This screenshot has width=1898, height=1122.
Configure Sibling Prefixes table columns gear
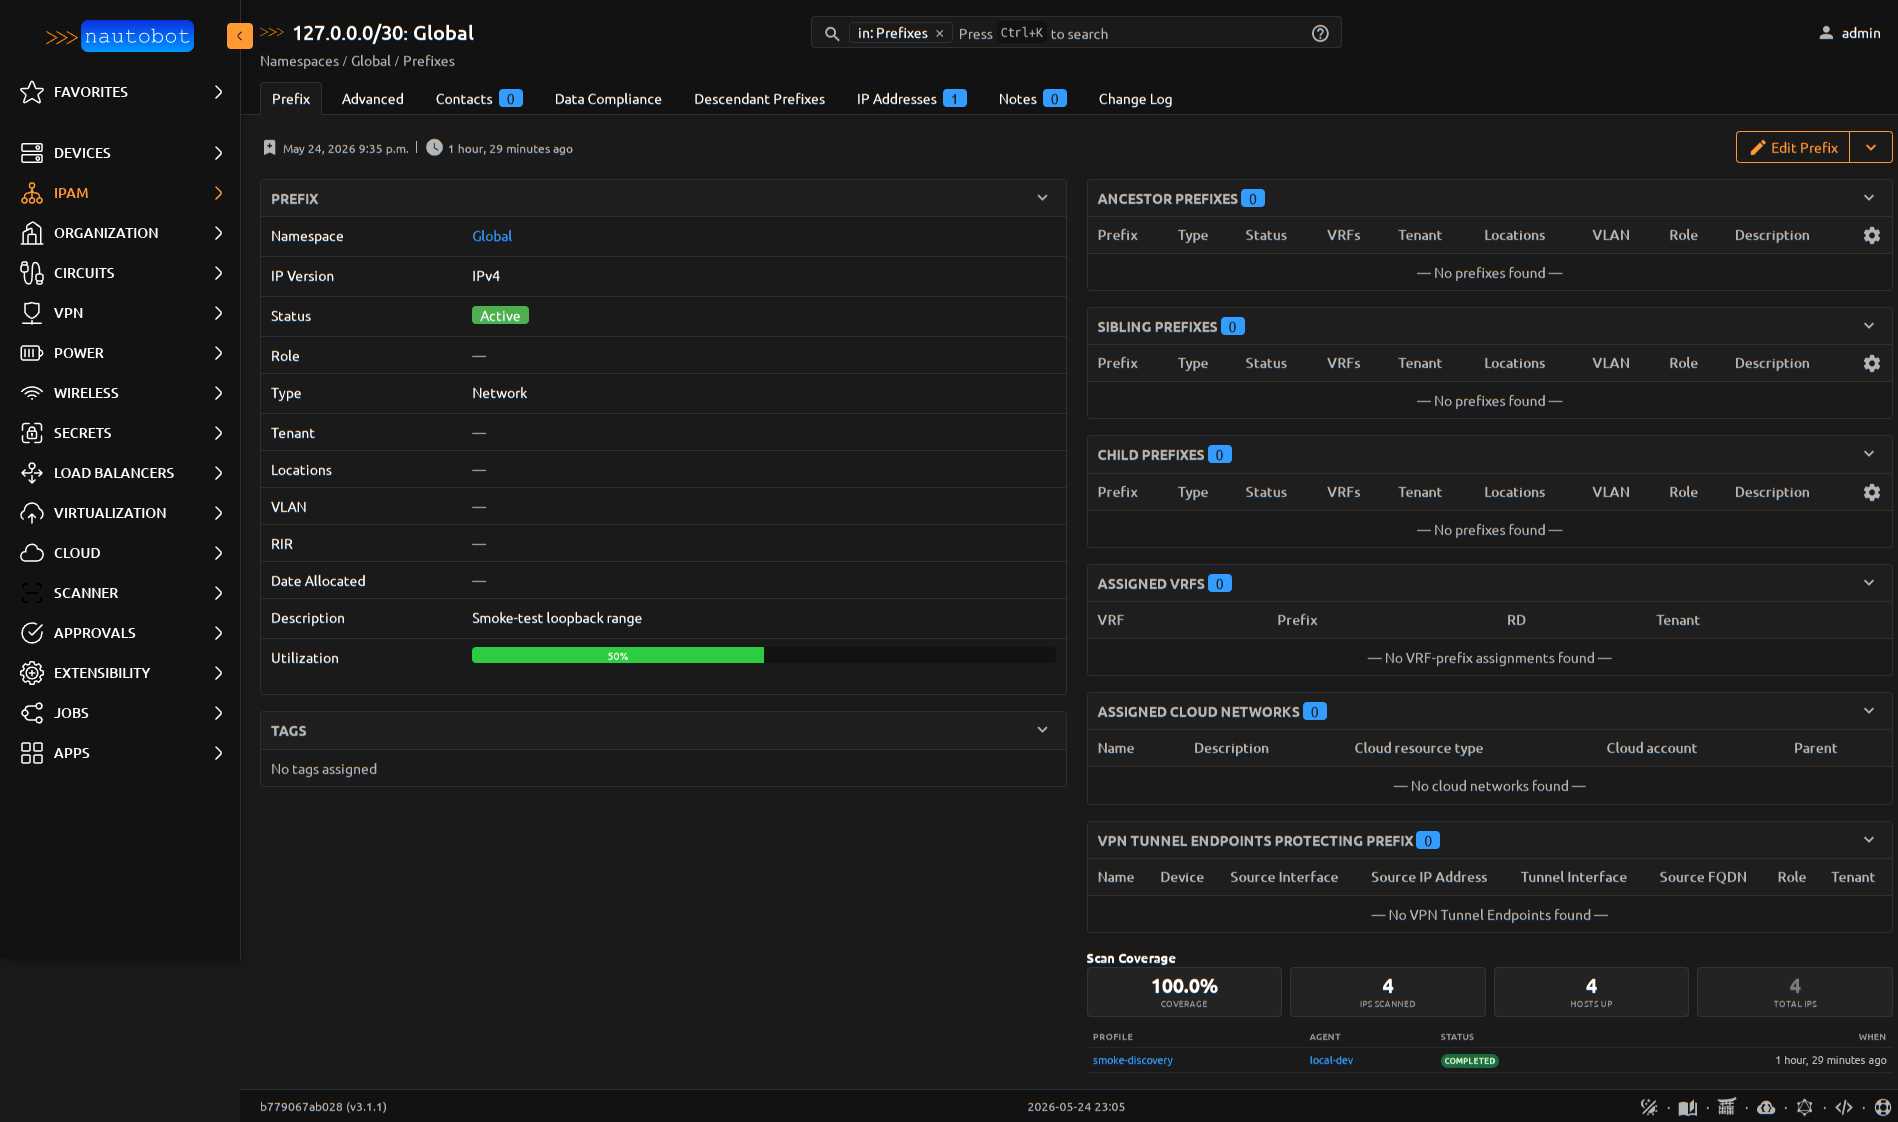1872,364
